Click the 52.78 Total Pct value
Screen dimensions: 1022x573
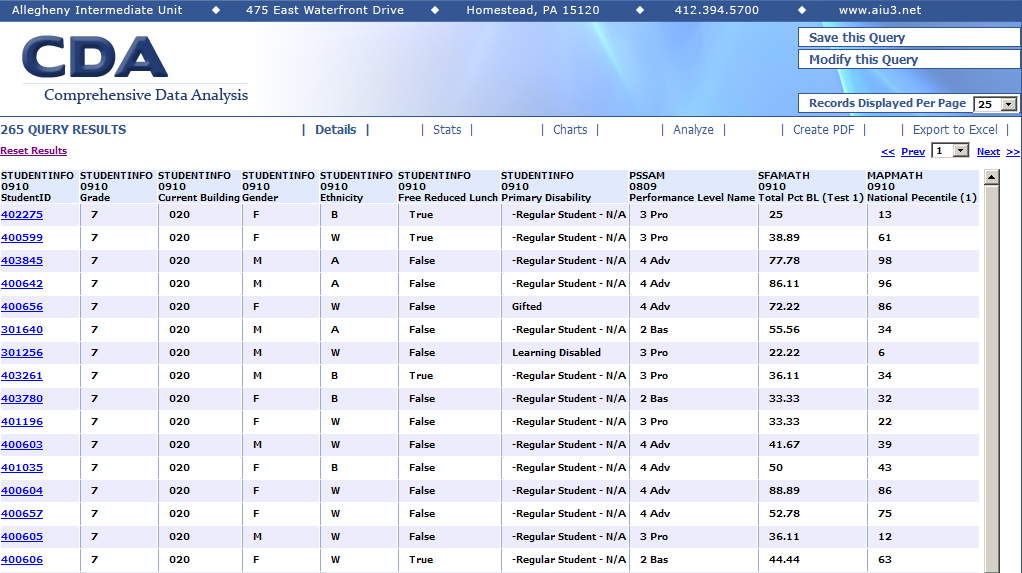[x=784, y=514]
